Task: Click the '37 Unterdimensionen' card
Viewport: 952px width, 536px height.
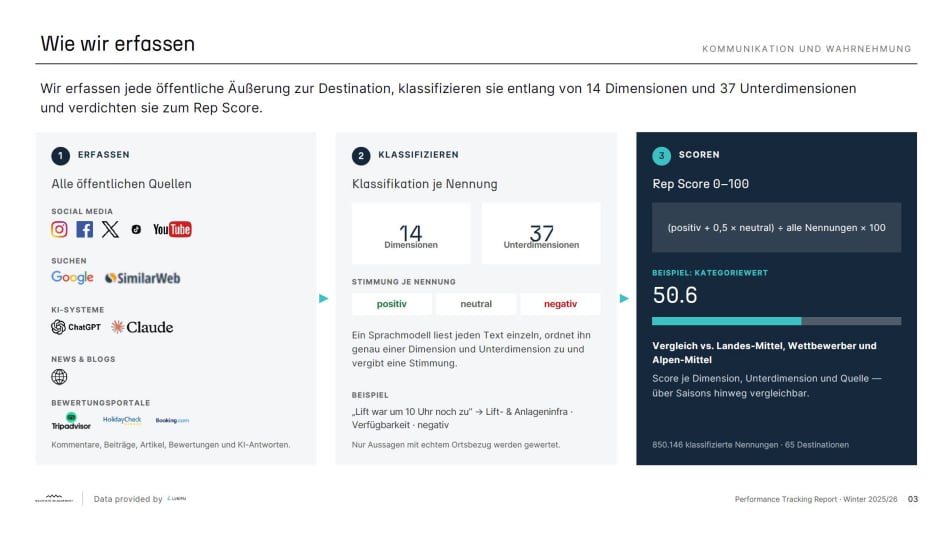Action: (541, 233)
